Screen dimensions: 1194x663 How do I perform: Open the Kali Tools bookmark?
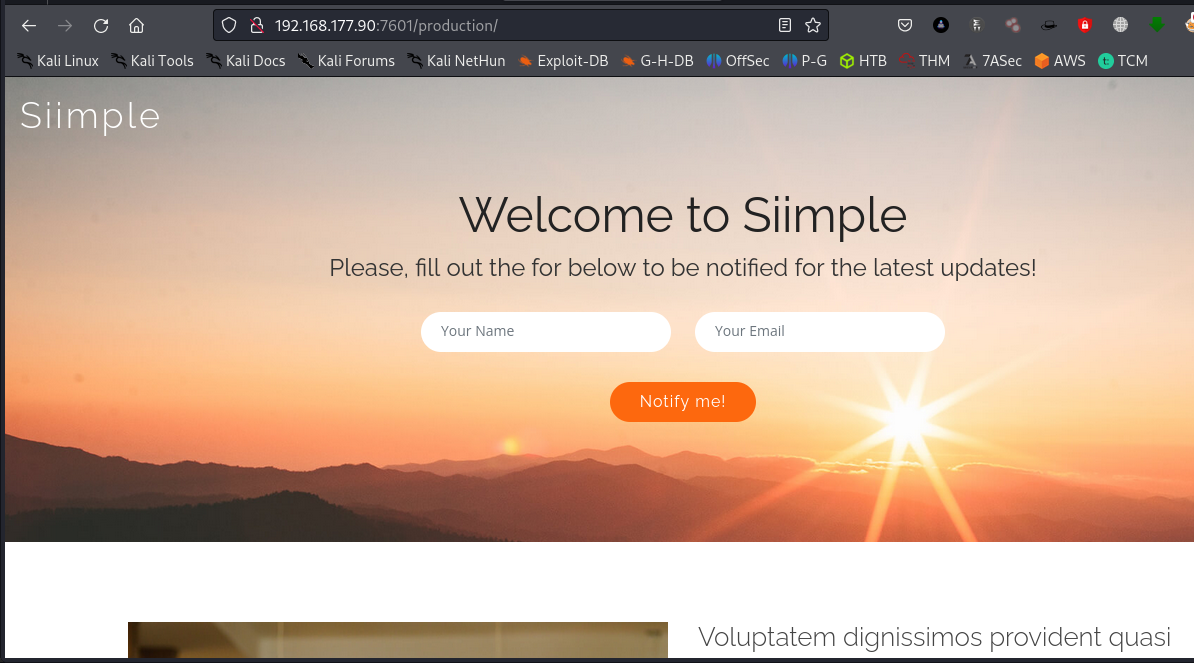pos(152,61)
